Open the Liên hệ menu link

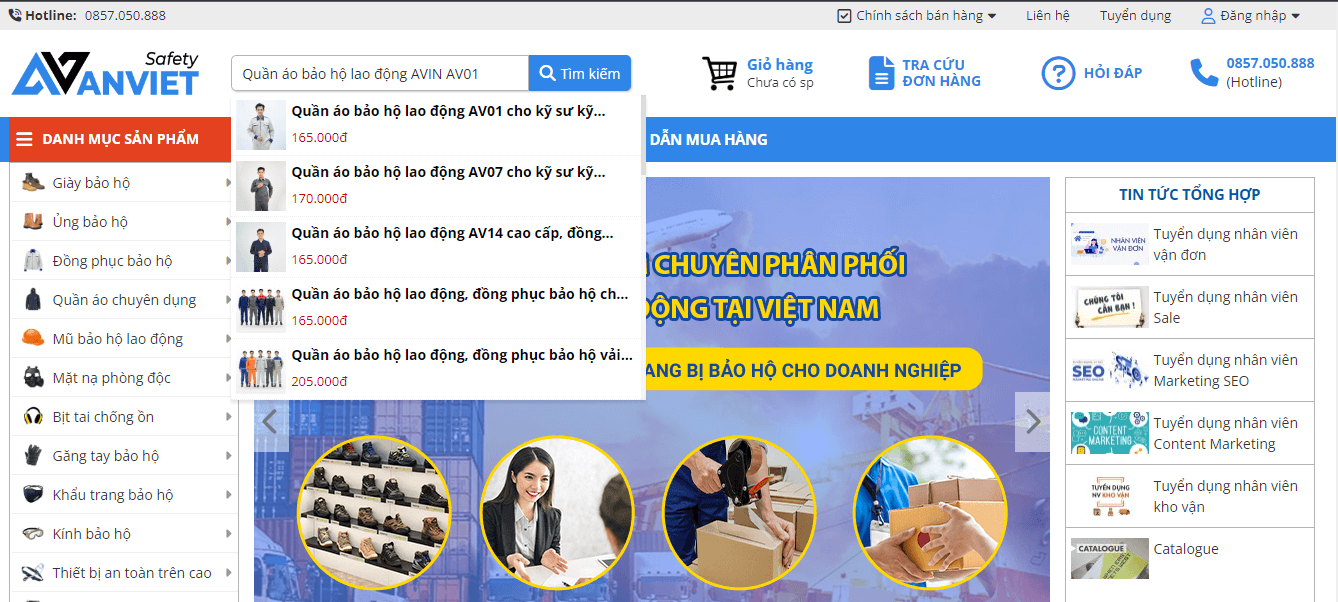click(x=1047, y=15)
